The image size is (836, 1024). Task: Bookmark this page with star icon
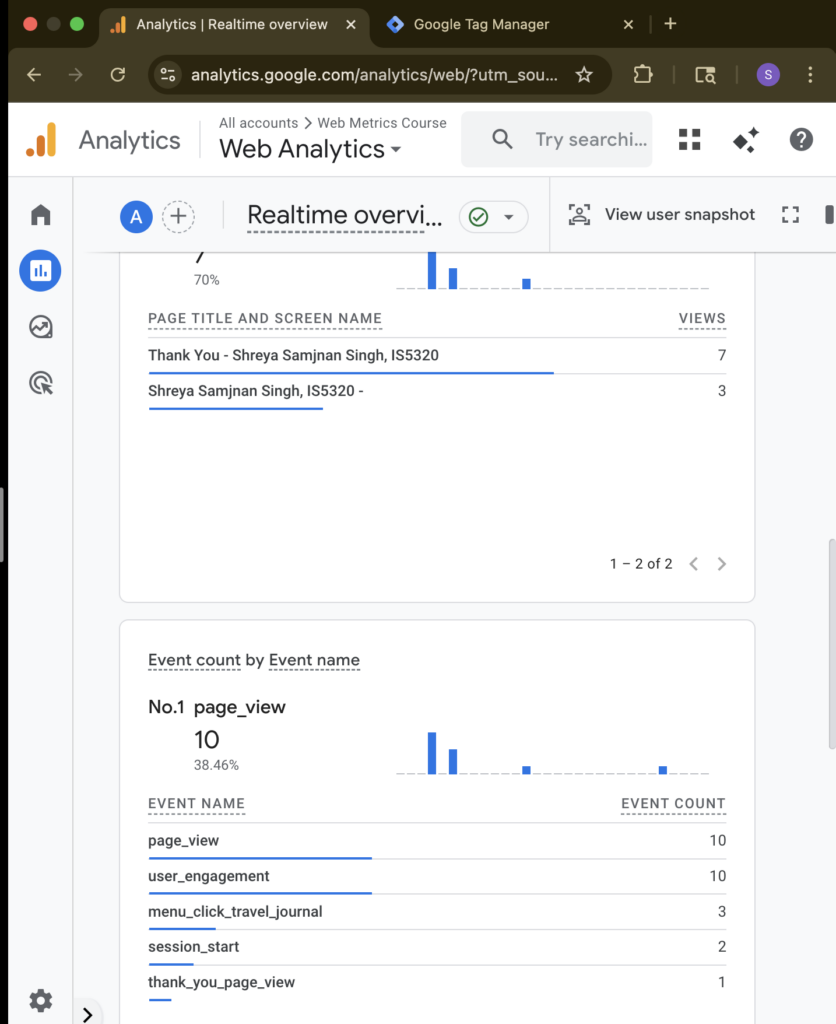tap(584, 75)
